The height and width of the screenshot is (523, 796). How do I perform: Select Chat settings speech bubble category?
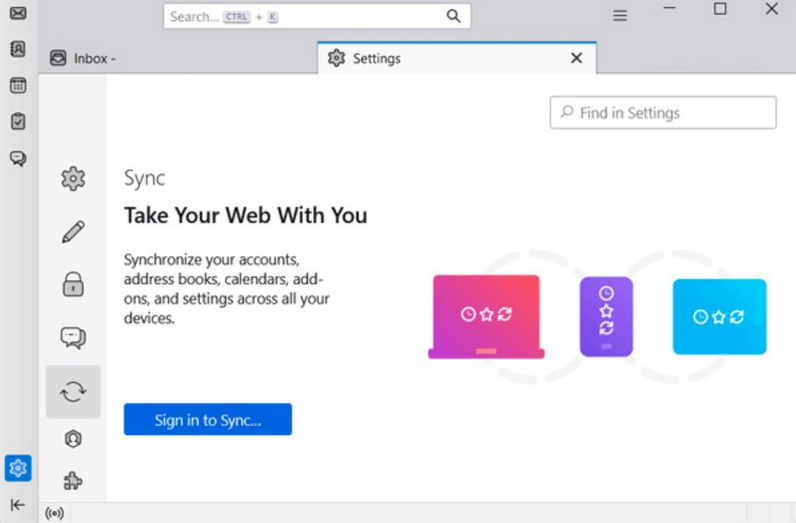click(x=73, y=338)
